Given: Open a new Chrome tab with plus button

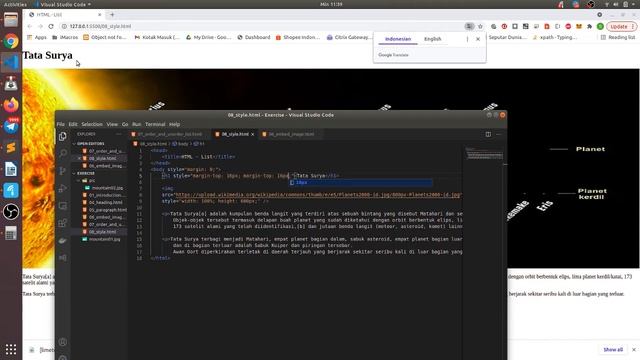Looking at the screenshot, I should (112, 15).
